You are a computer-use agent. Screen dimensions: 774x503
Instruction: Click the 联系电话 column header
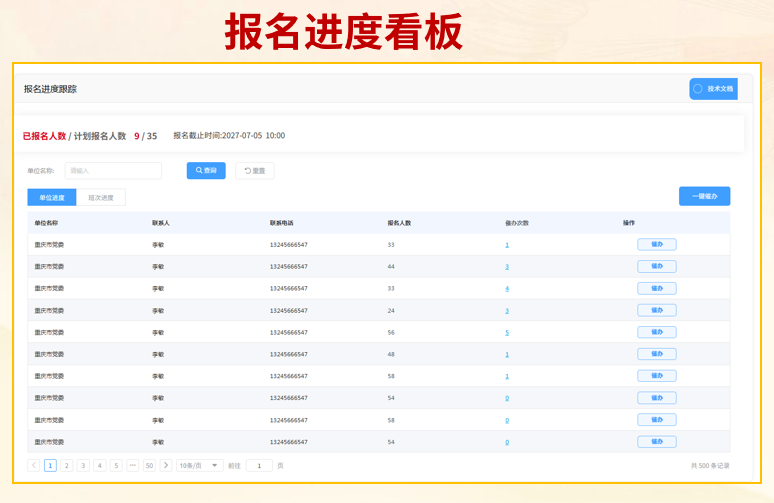[x=281, y=223]
